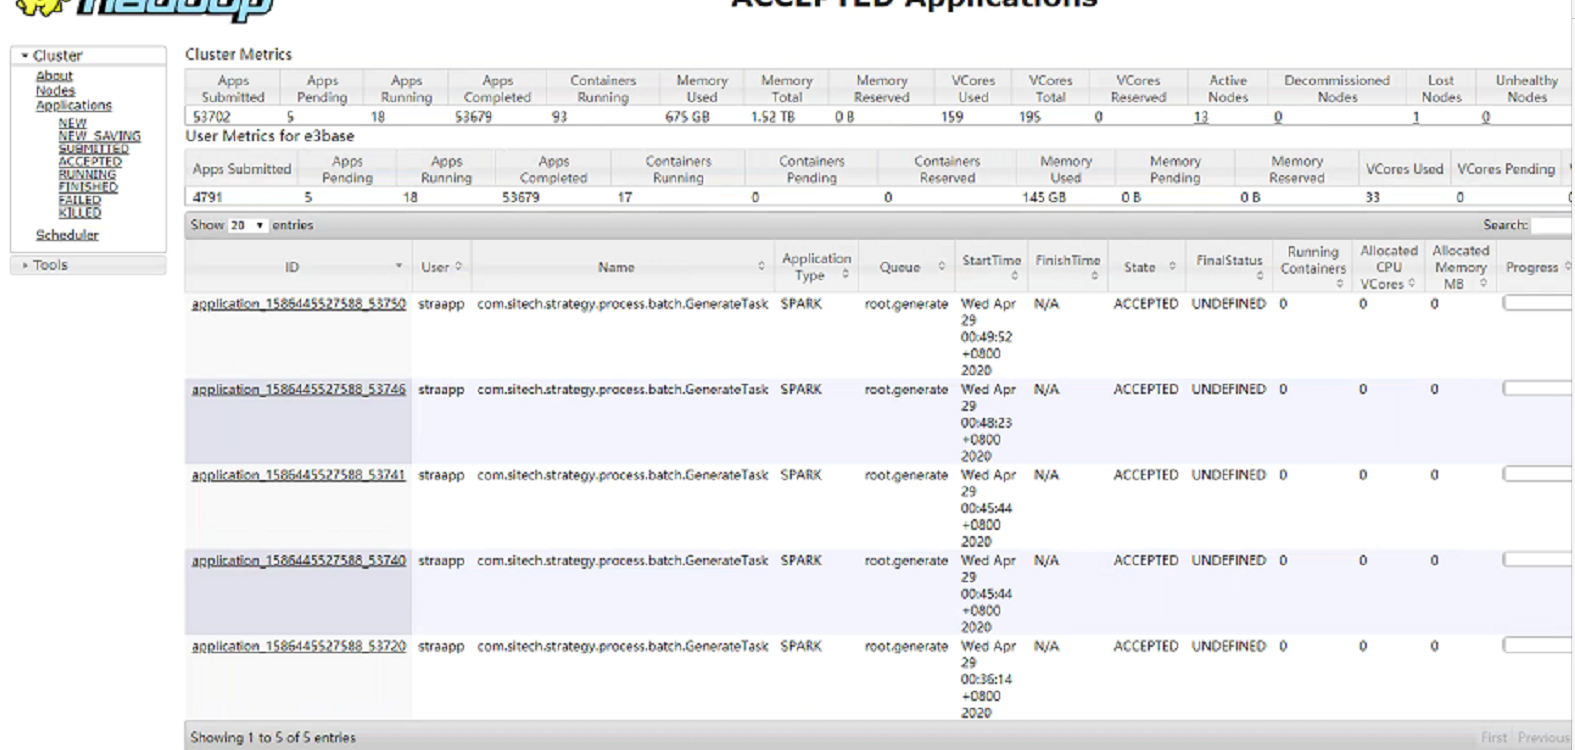Sort table by State column
The width and height of the screenshot is (1575, 750).
tap(1146, 267)
